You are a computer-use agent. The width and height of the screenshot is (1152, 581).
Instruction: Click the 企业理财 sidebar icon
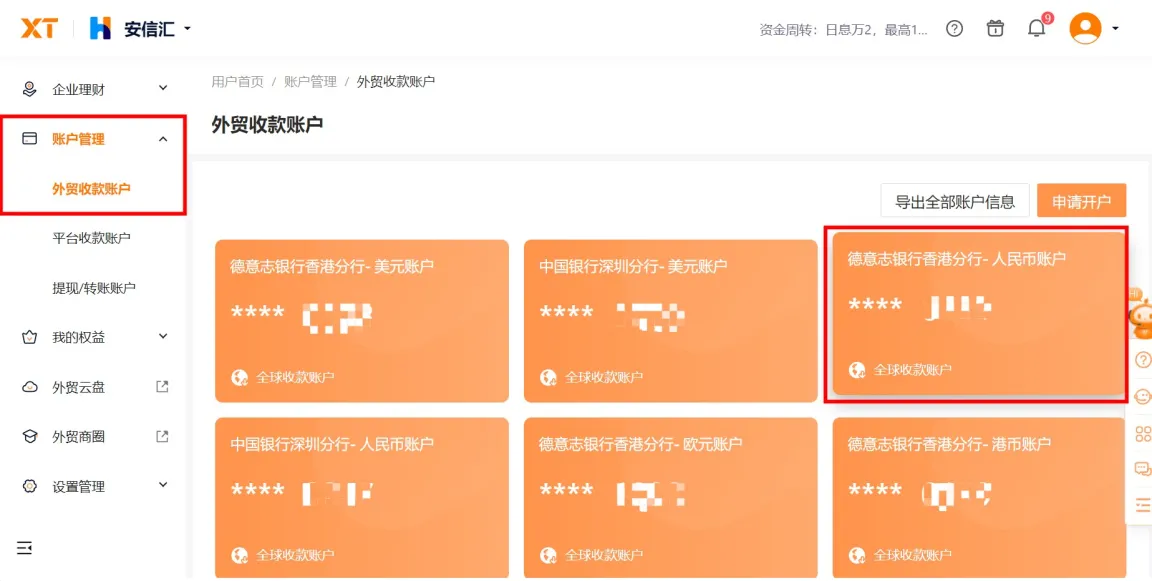click(x=29, y=90)
